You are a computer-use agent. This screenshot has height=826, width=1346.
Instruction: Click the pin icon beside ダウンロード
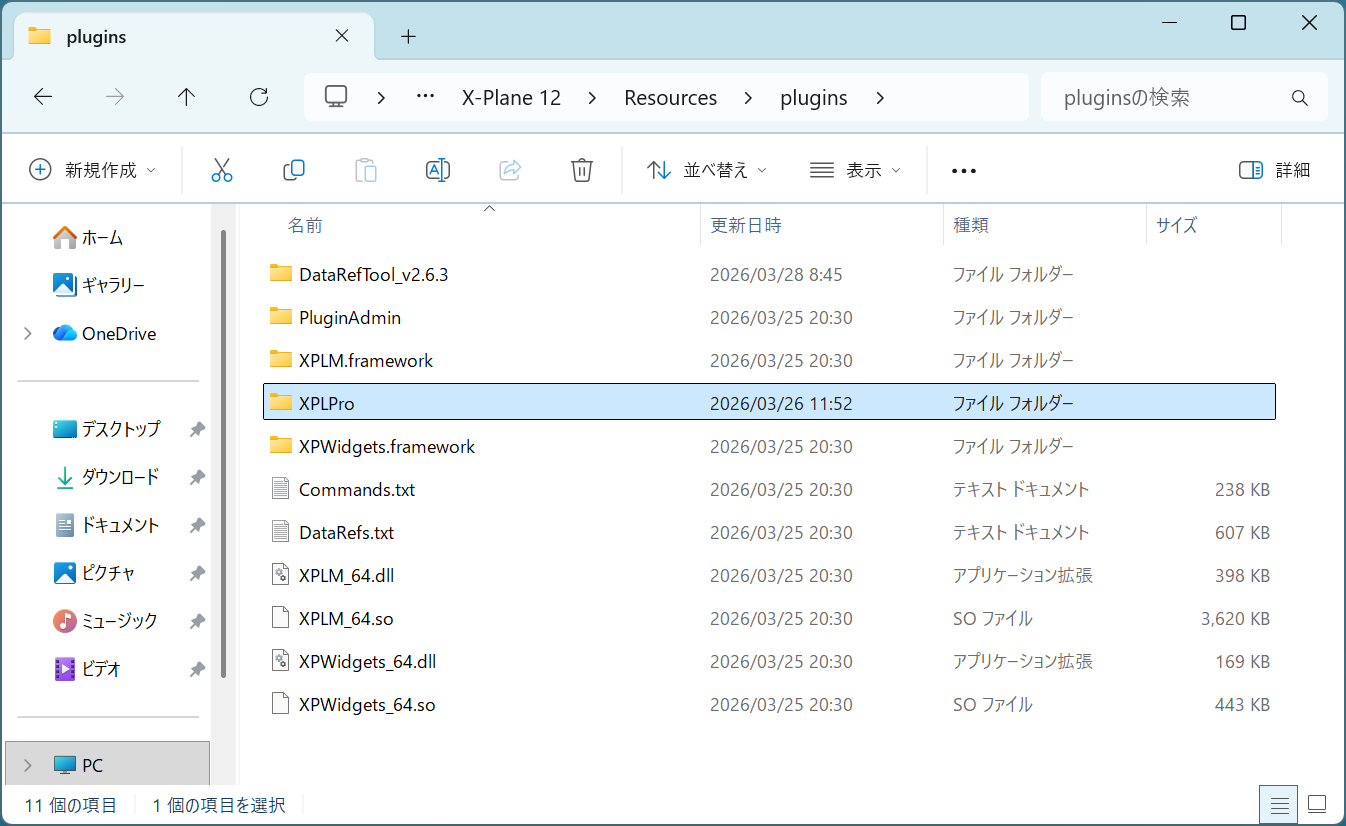(x=197, y=477)
